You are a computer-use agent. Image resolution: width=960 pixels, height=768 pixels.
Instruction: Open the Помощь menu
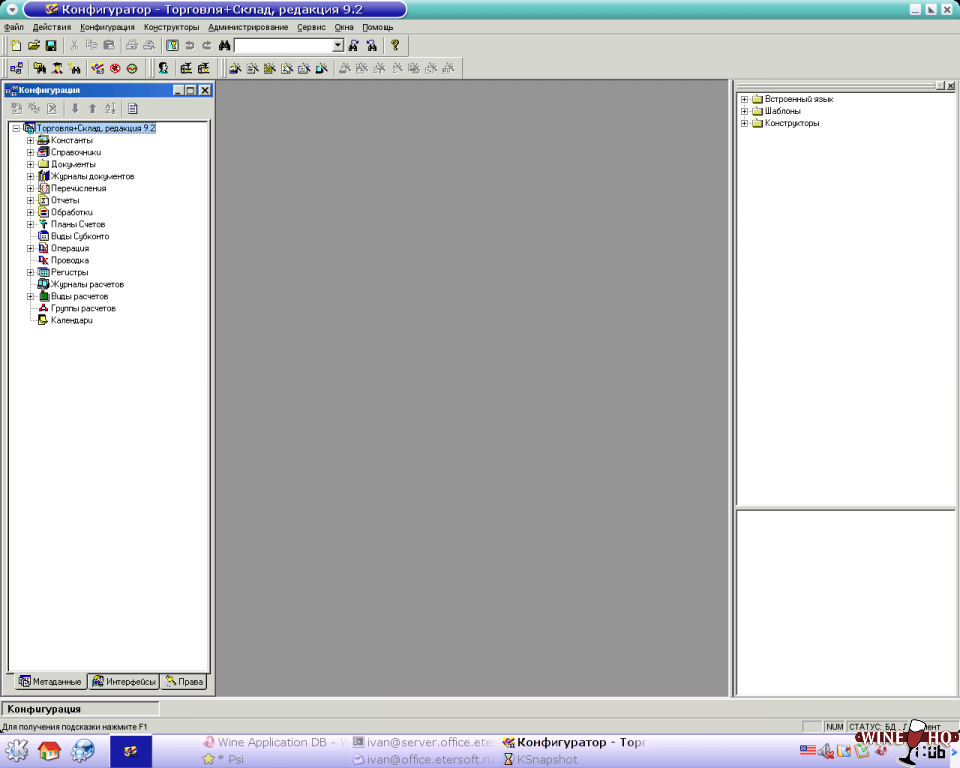[378, 27]
